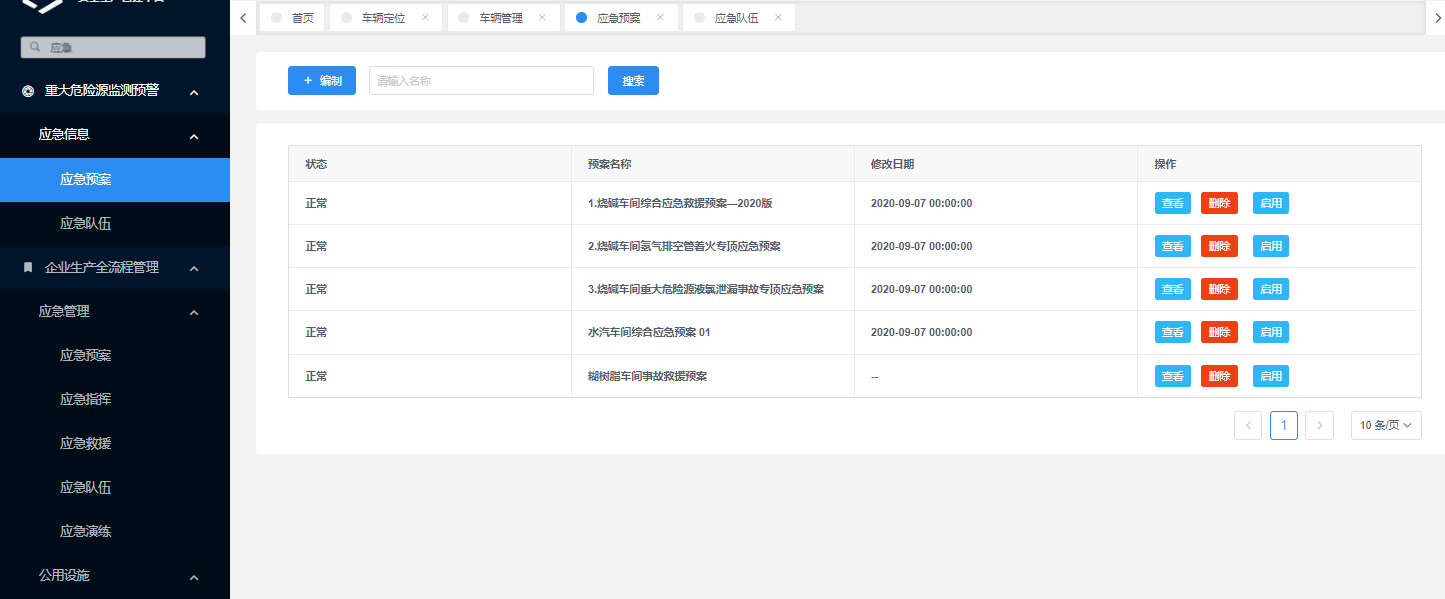This screenshot has height=599, width=1445.
Task: Enable 启用 for 水汽车间综合应急预案 01
Action: tap(1270, 331)
